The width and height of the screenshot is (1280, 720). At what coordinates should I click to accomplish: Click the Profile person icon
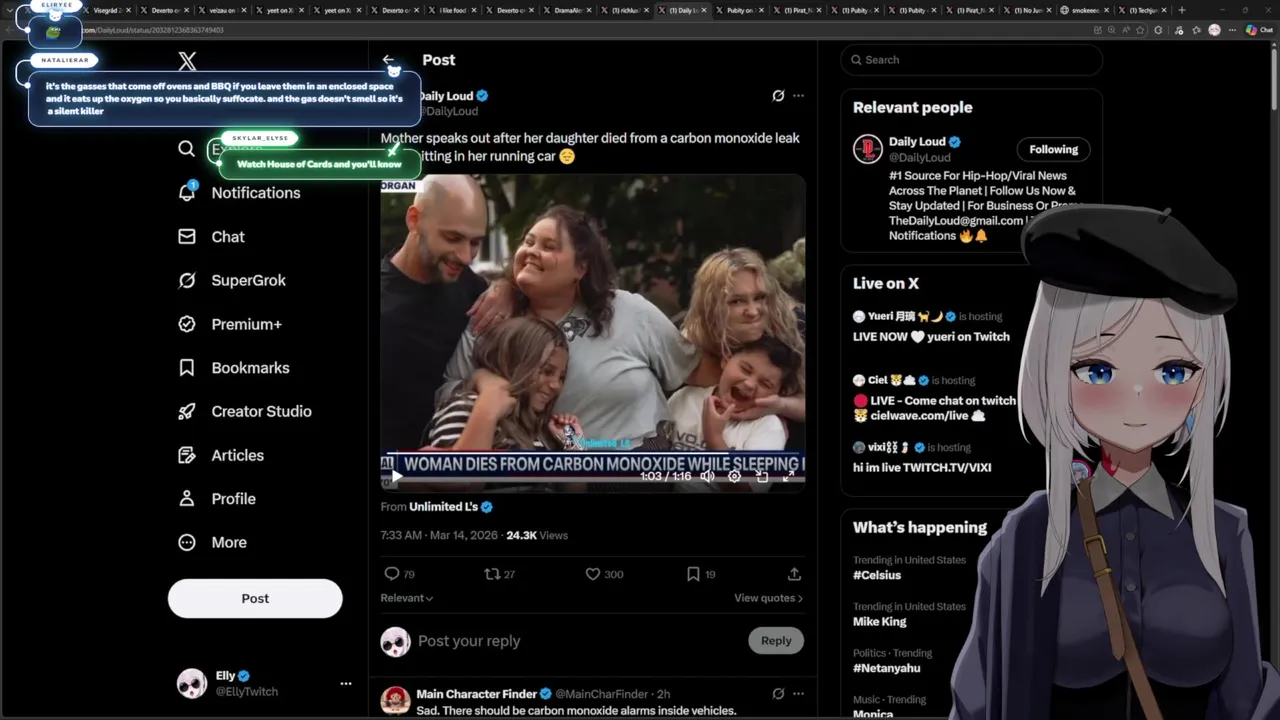coord(186,498)
